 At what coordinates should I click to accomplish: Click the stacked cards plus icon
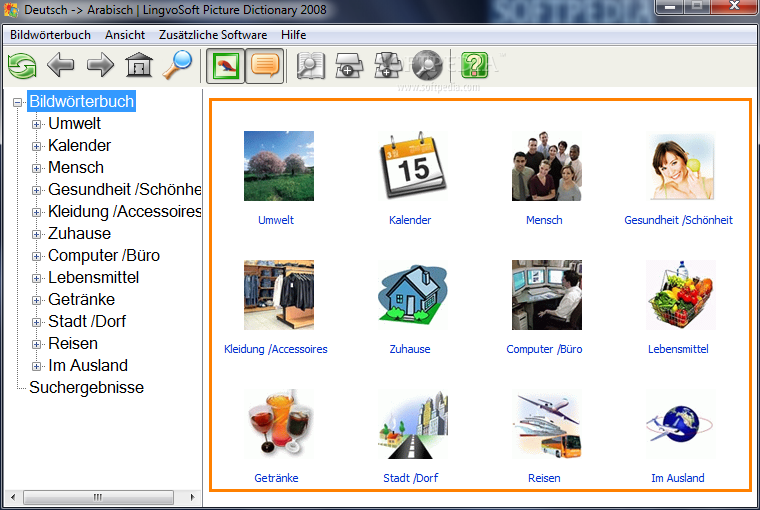(x=349, y=65)
